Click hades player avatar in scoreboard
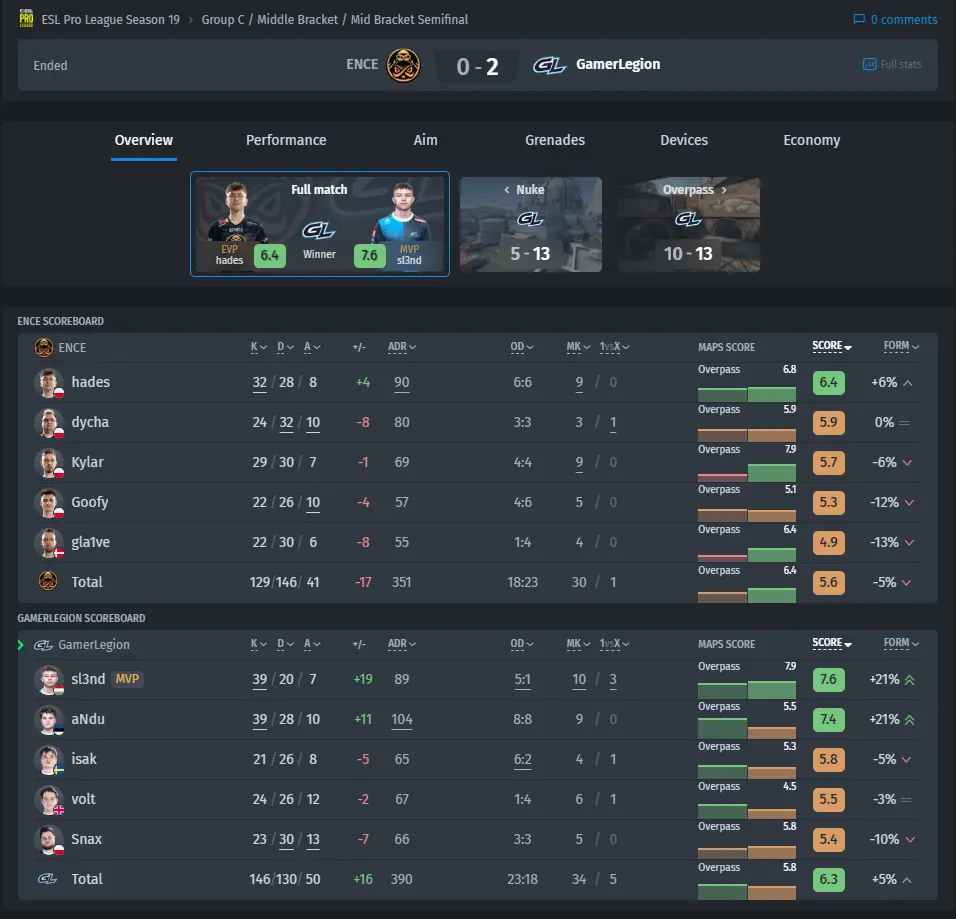This screenshot has height=919, width=956. (x=49, y=383)
